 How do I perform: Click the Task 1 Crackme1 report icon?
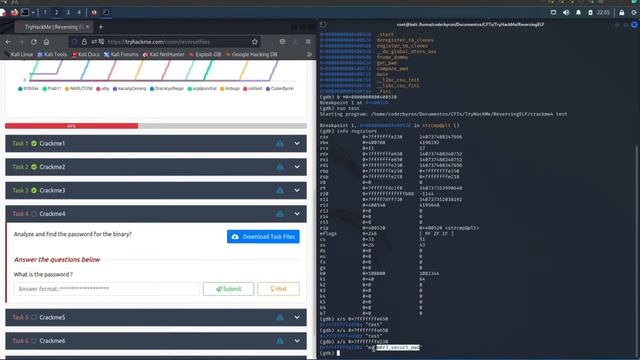(x=280, y=143)
